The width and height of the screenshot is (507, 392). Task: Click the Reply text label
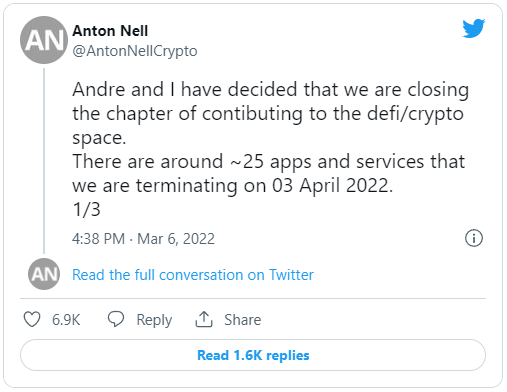click(x=154, y=320)
